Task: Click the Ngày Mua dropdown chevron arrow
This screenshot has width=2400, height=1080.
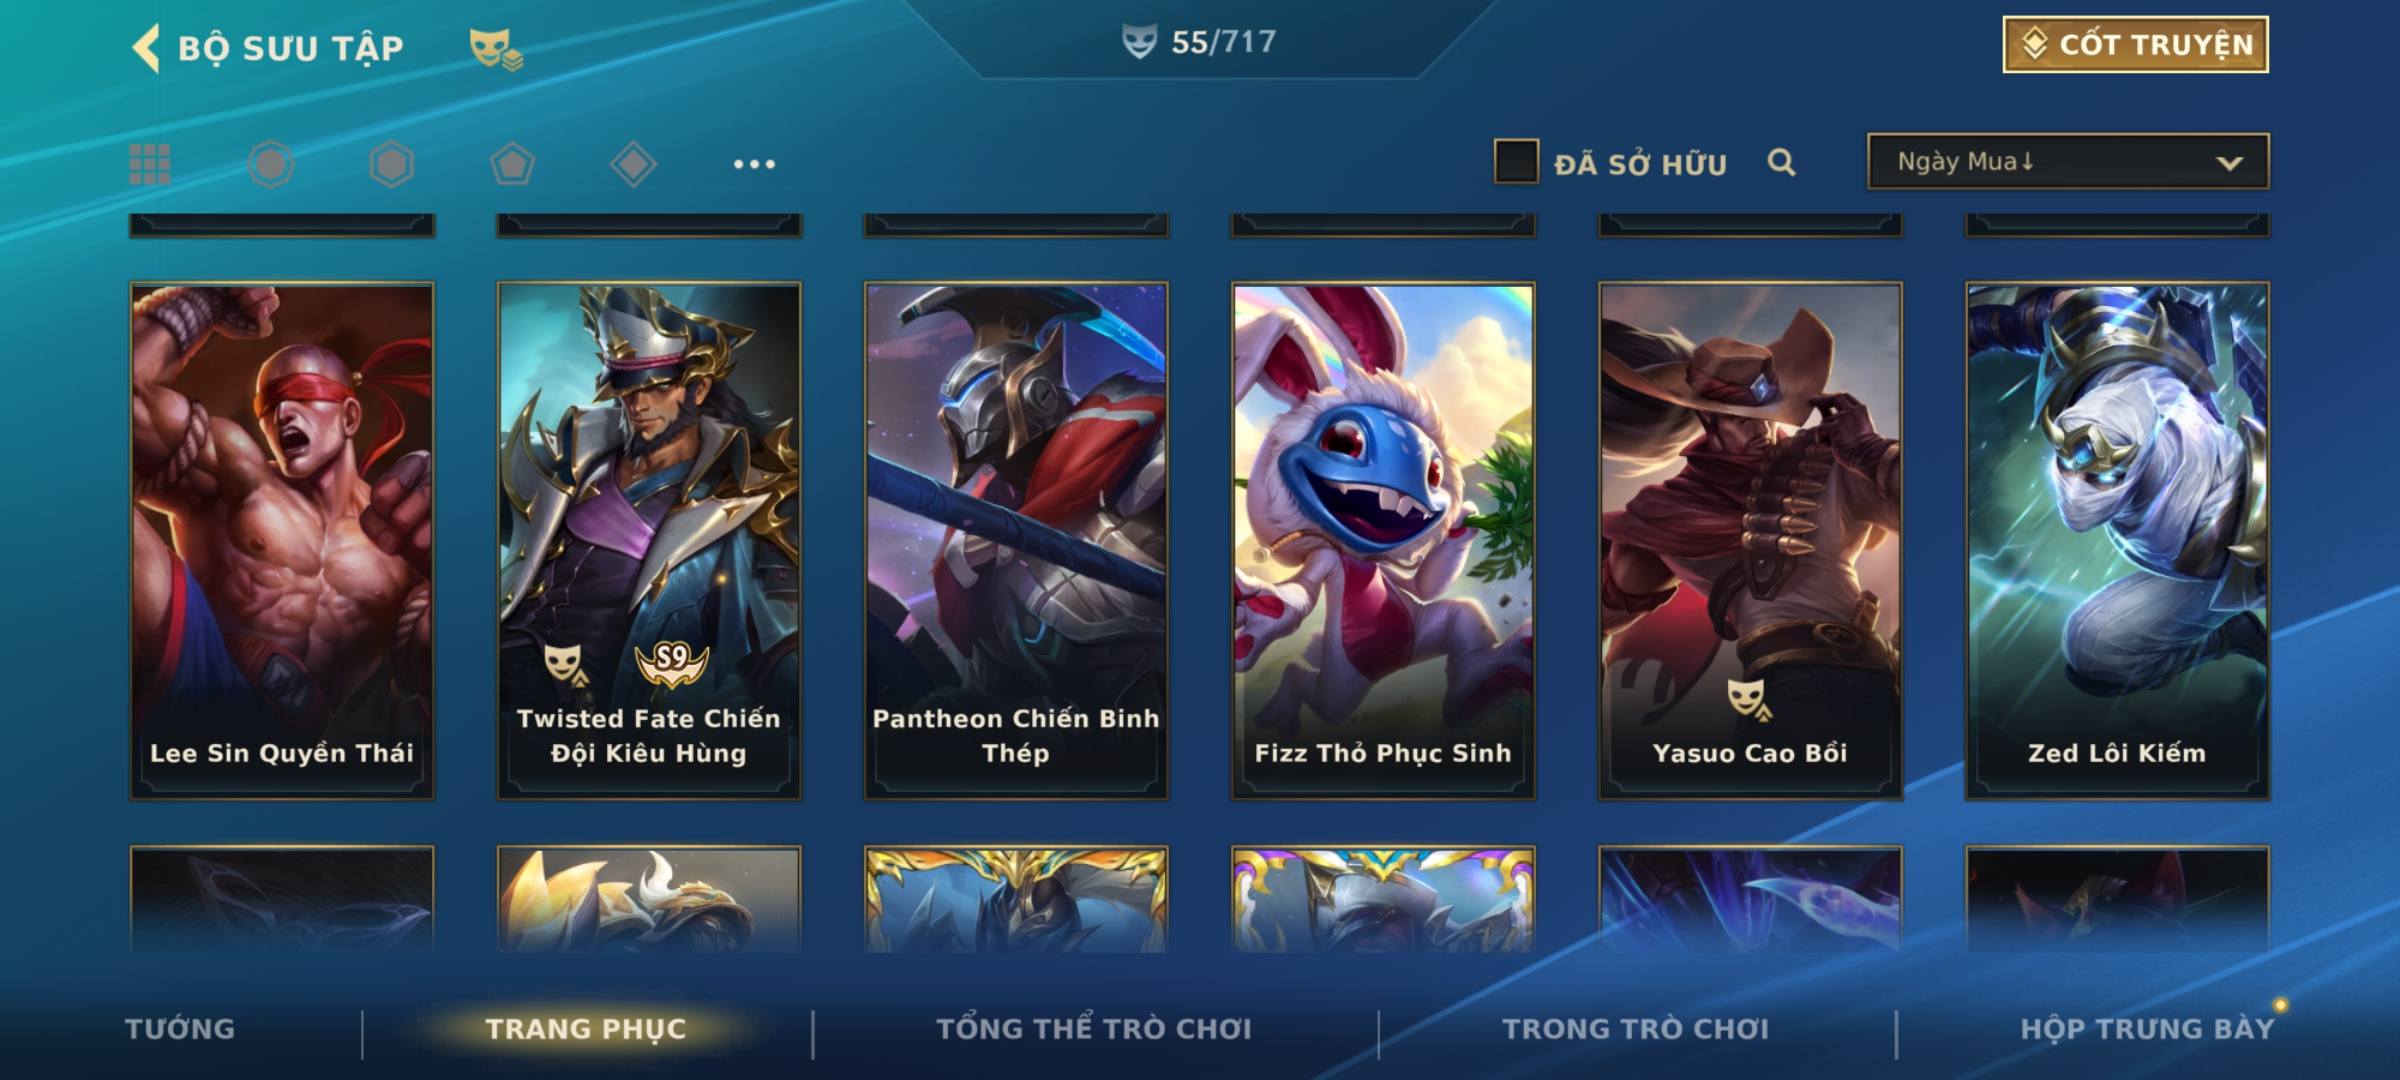Action: coord(2229,163)
